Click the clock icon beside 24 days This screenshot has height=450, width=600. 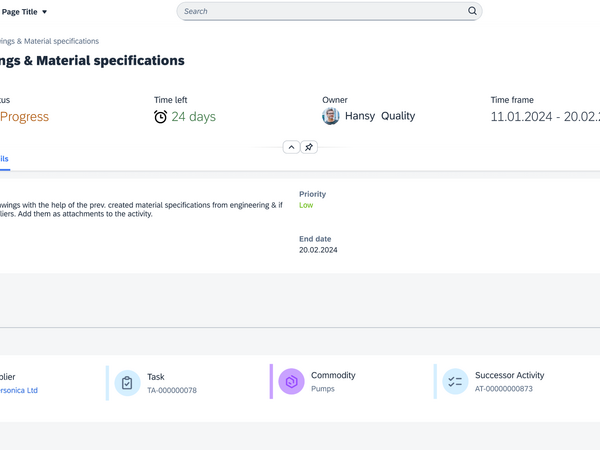coord(160,117)
